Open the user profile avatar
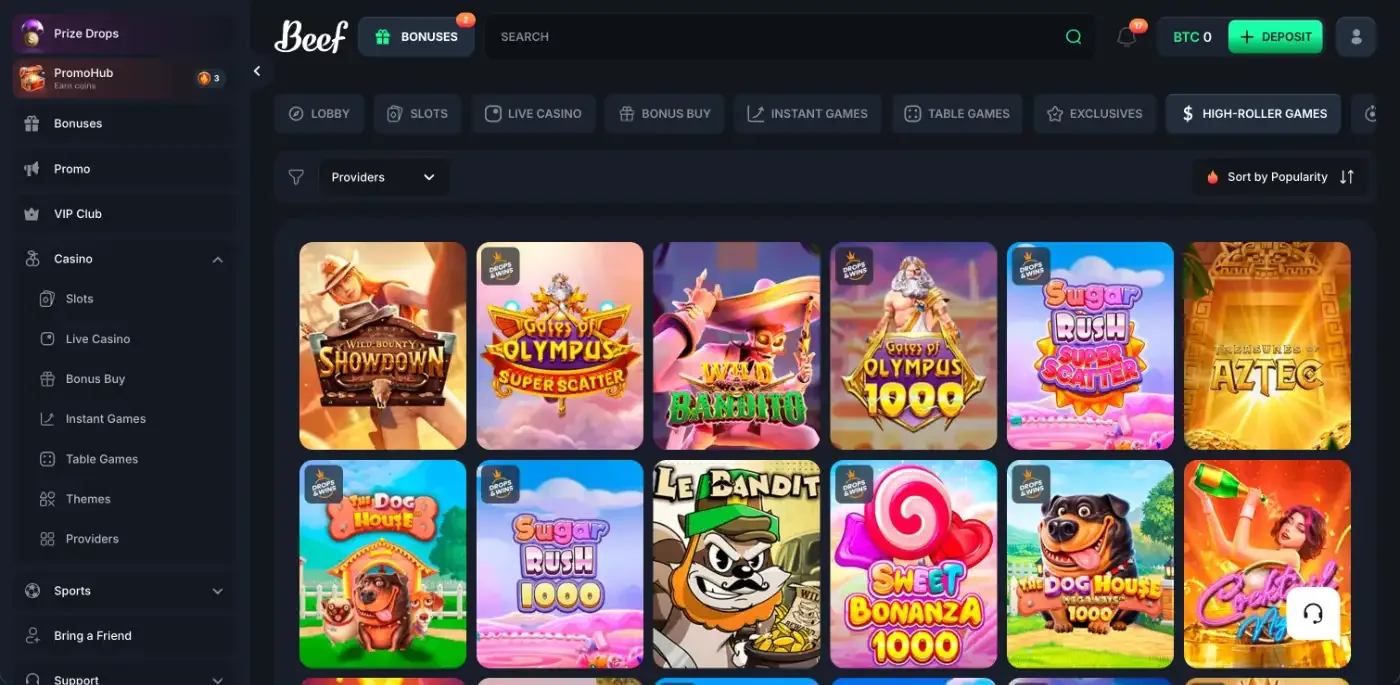Screen dimensions: 1400x685 coord(1356,37)
